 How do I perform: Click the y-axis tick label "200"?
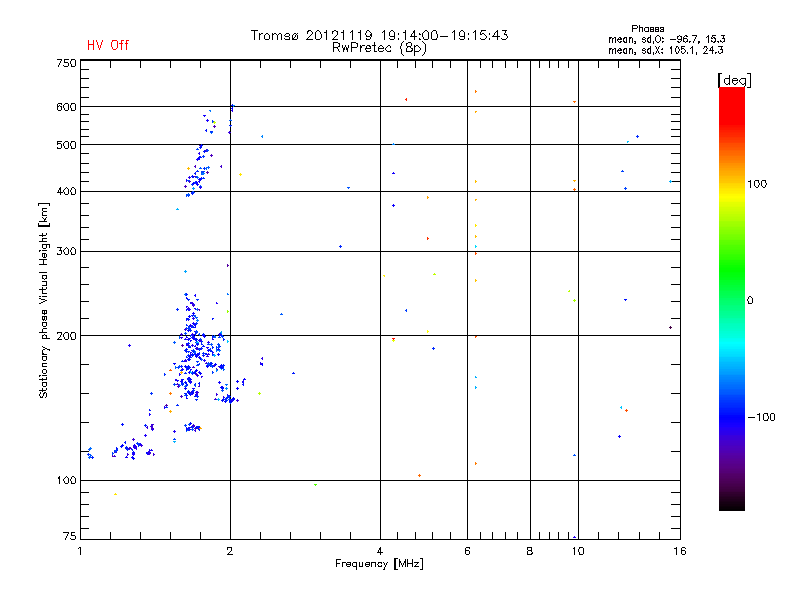(x=66, y=336)
